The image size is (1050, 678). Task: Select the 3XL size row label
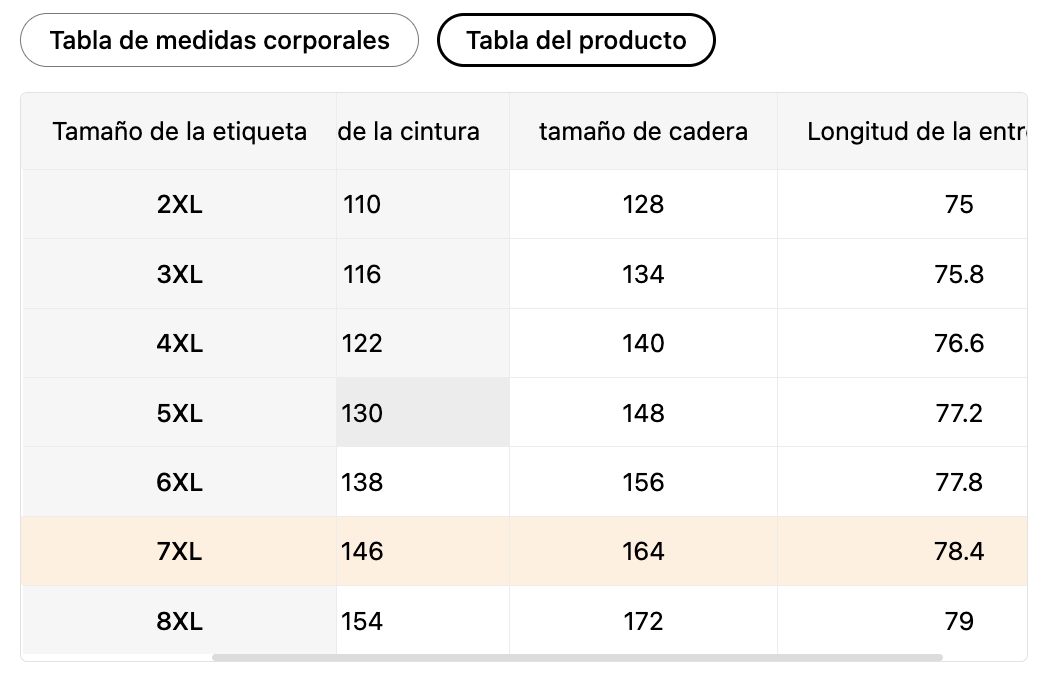[180, 274]
